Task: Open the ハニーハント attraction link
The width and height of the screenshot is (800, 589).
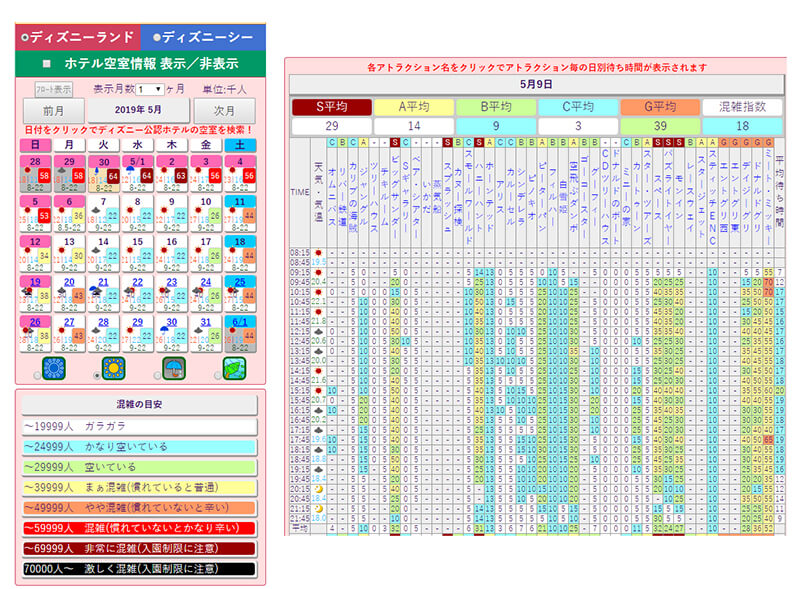Action: click(479, 197)
